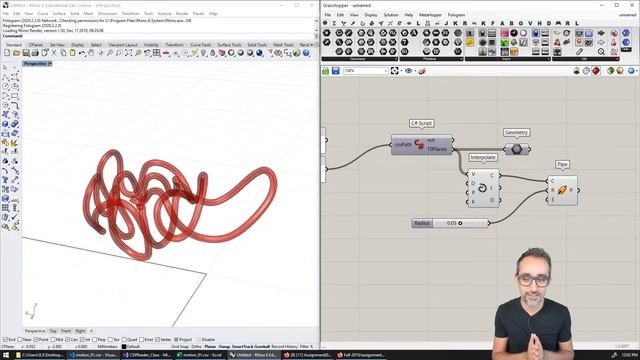Click the Pipe component icon on canvas

point(562,190)
